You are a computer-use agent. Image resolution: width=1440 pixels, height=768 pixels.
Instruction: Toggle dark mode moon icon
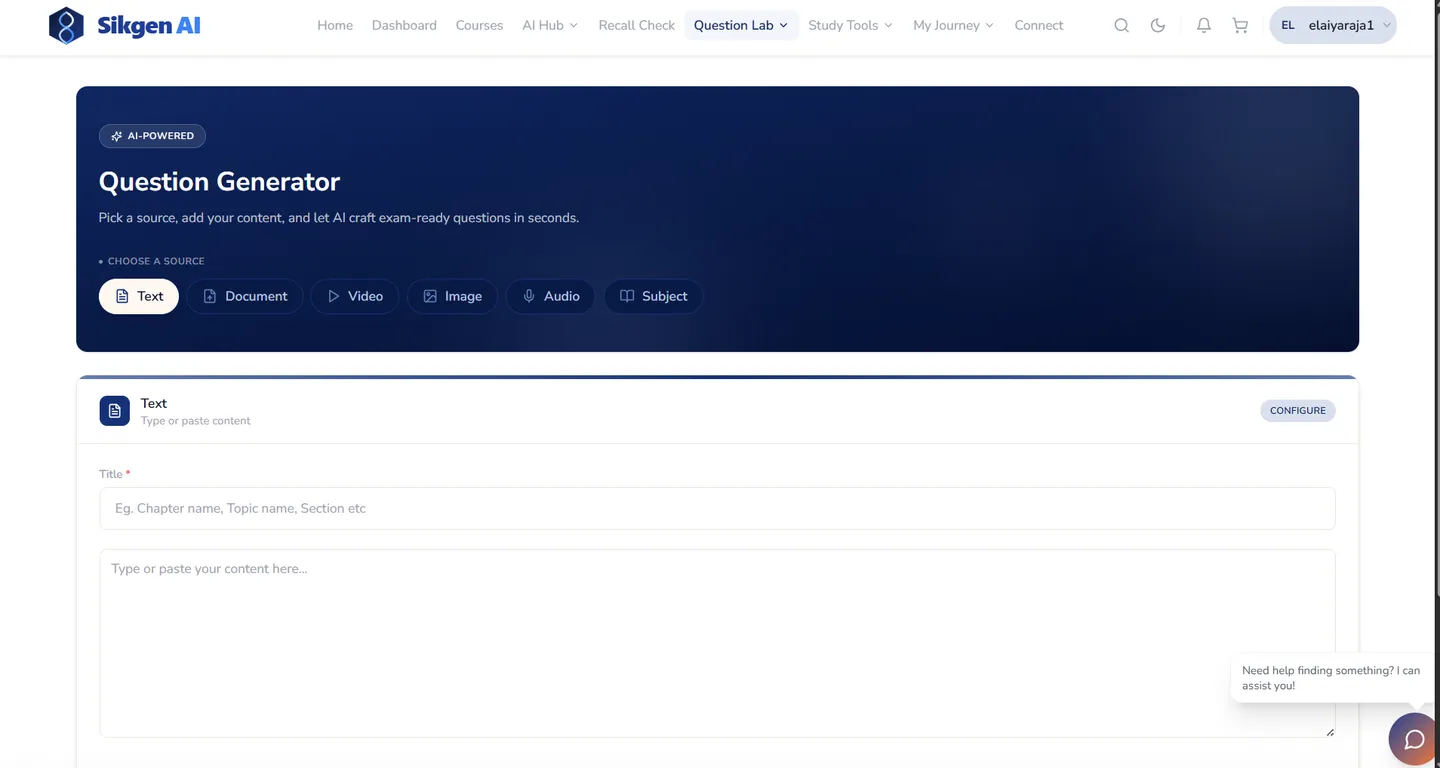(1158, 26)
